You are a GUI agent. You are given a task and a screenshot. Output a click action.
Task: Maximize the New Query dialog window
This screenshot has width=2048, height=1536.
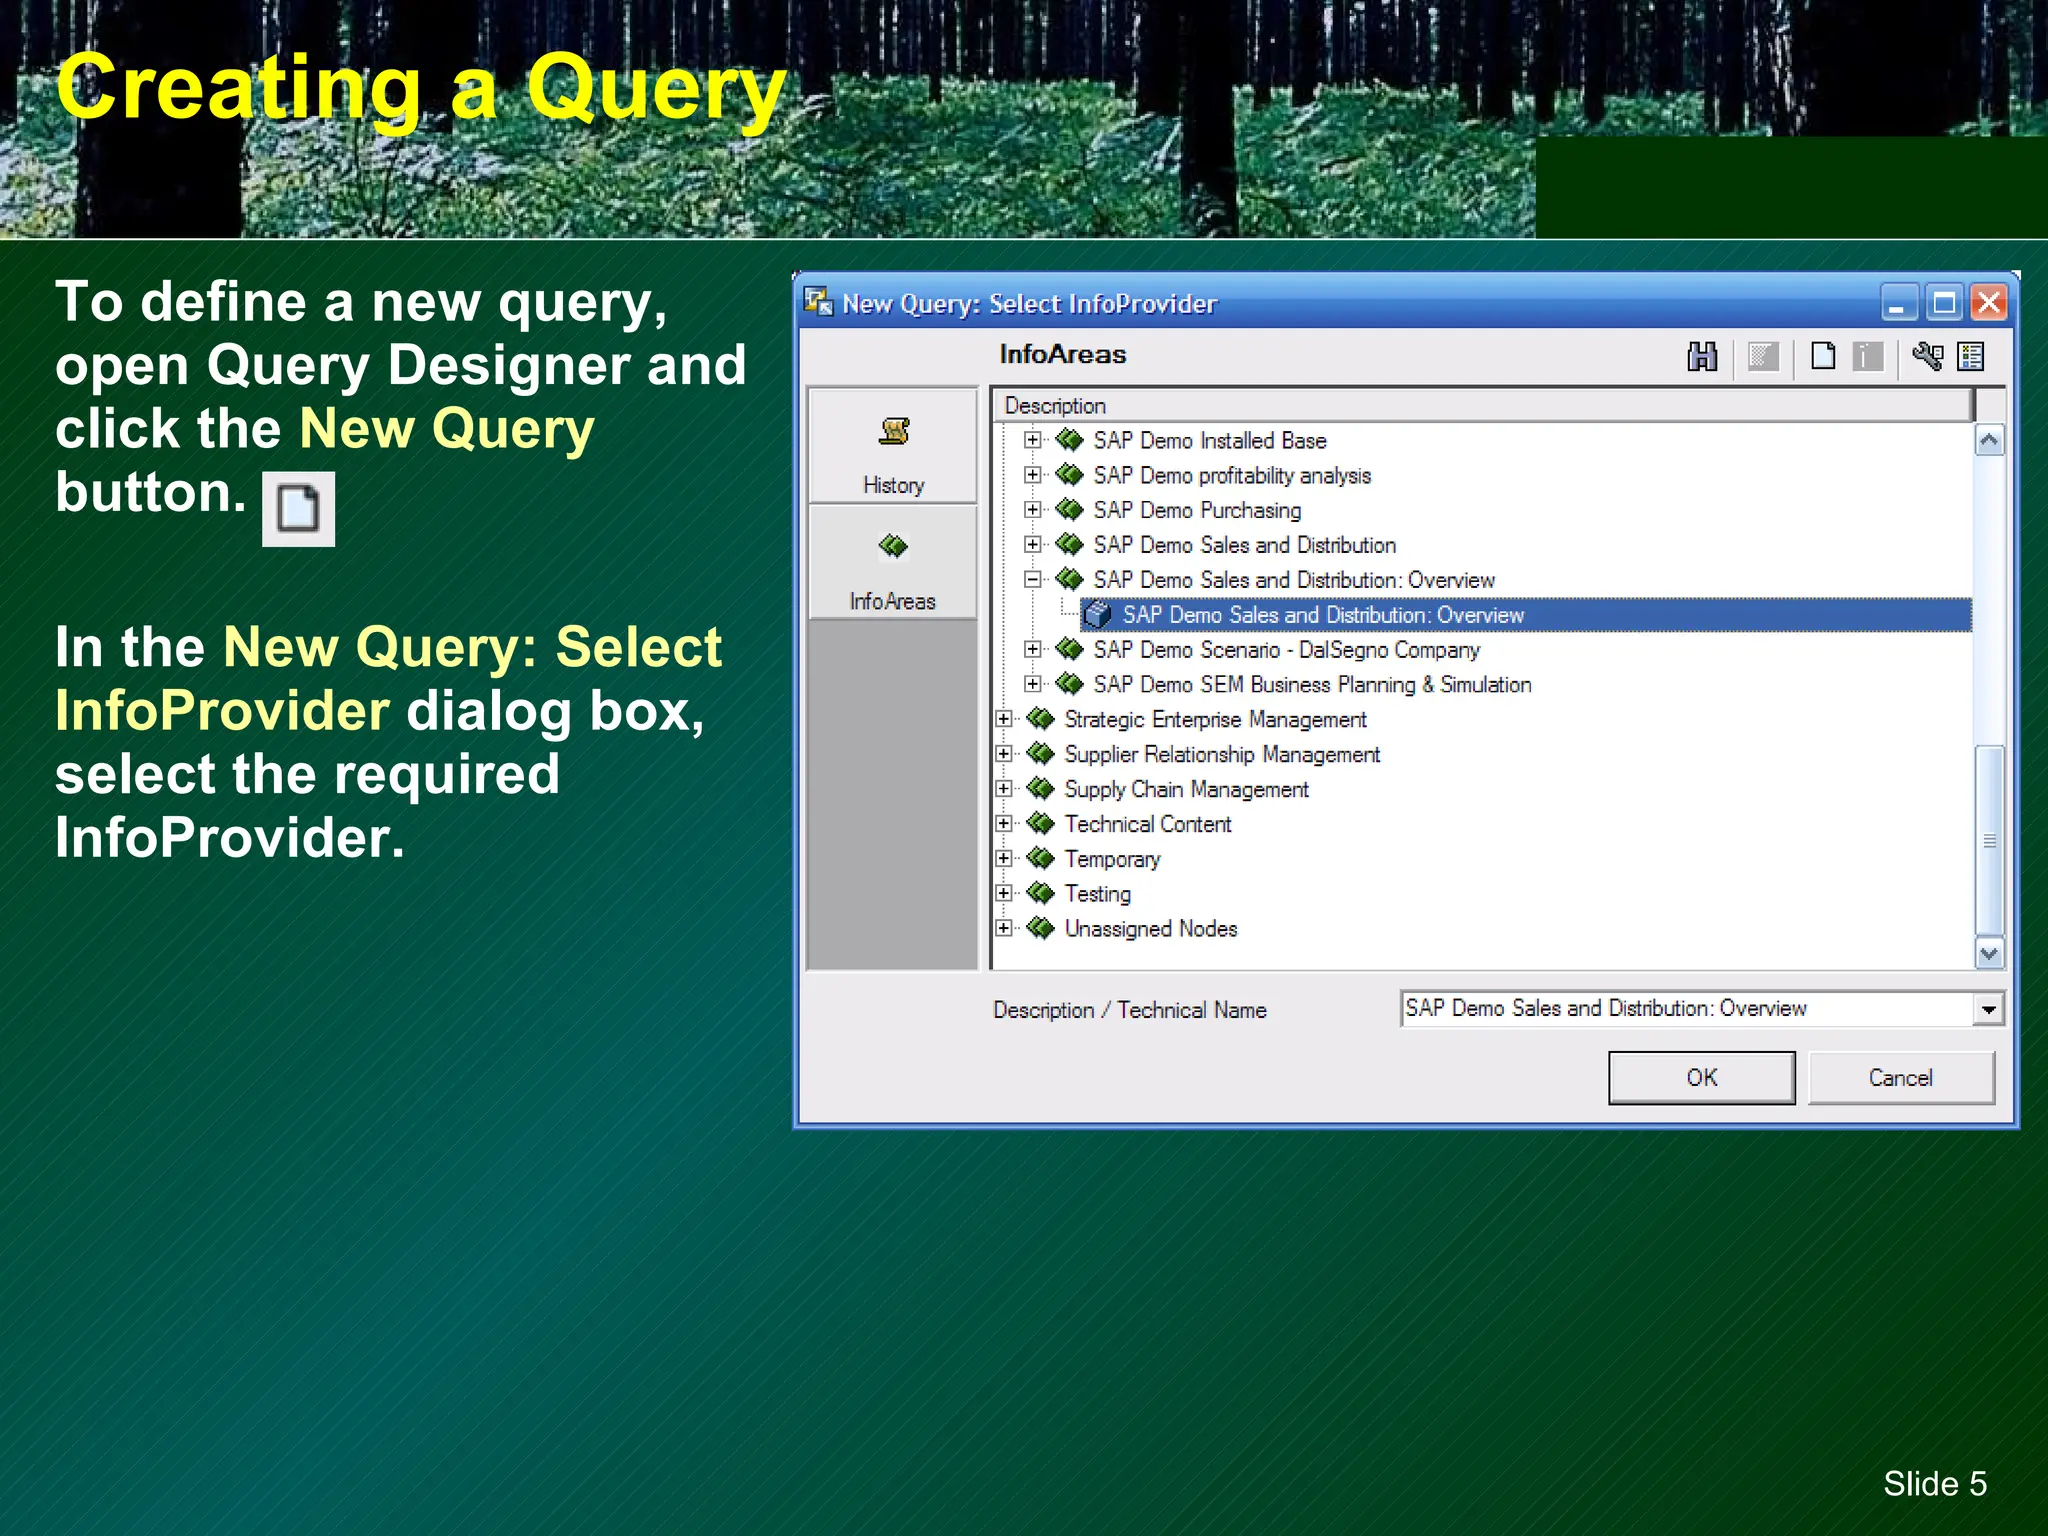(1944, 302)
